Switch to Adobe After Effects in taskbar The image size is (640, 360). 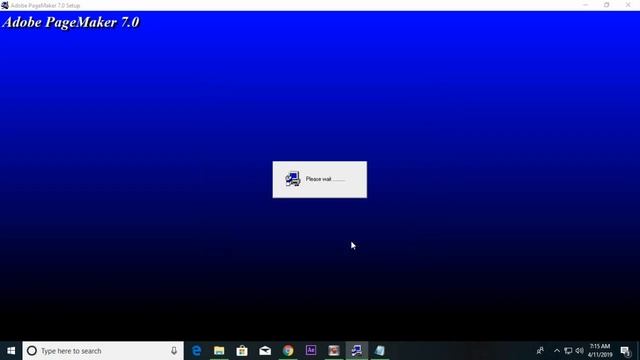pyautogui.click(x=311, y=351)
